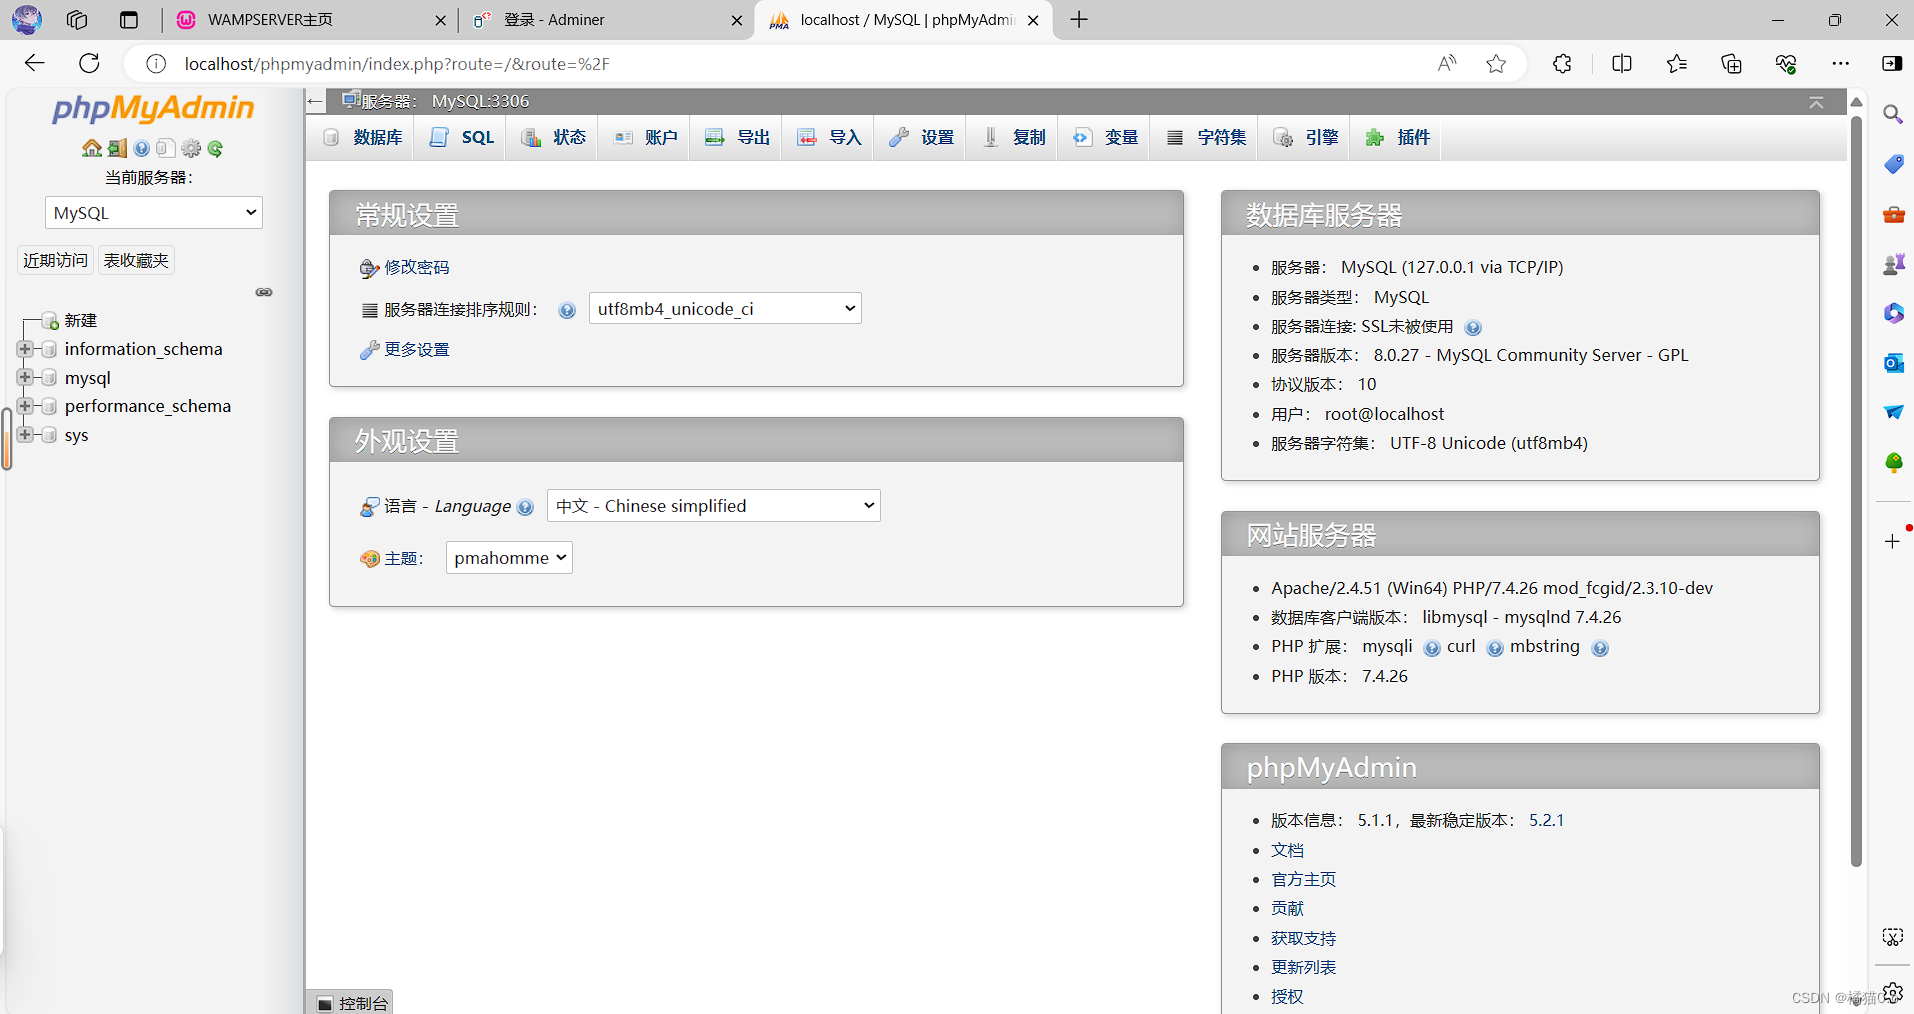
Task: Click 更多设置 link
Action: 417,350
